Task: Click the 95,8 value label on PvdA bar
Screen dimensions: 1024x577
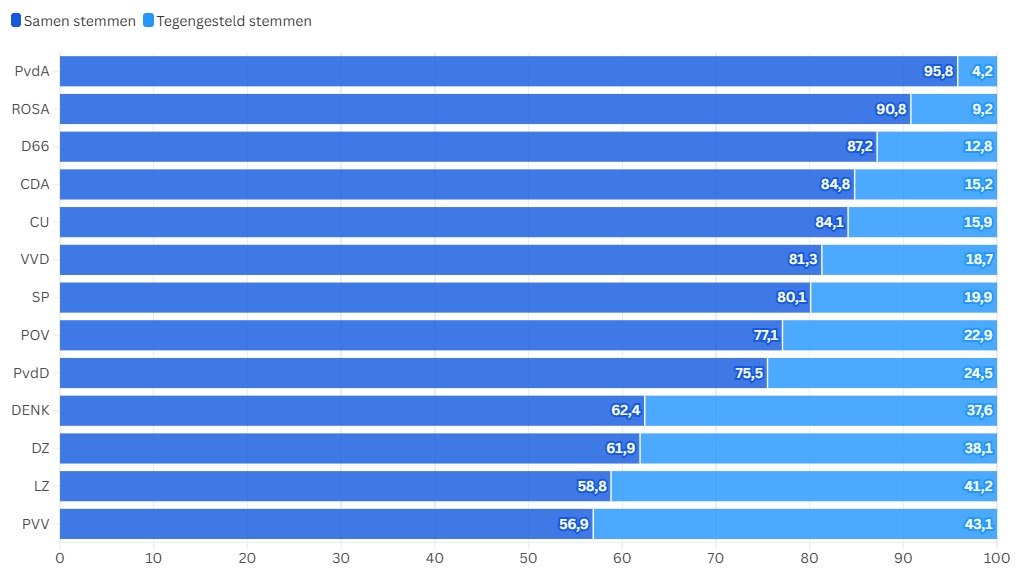Action: 938,71
